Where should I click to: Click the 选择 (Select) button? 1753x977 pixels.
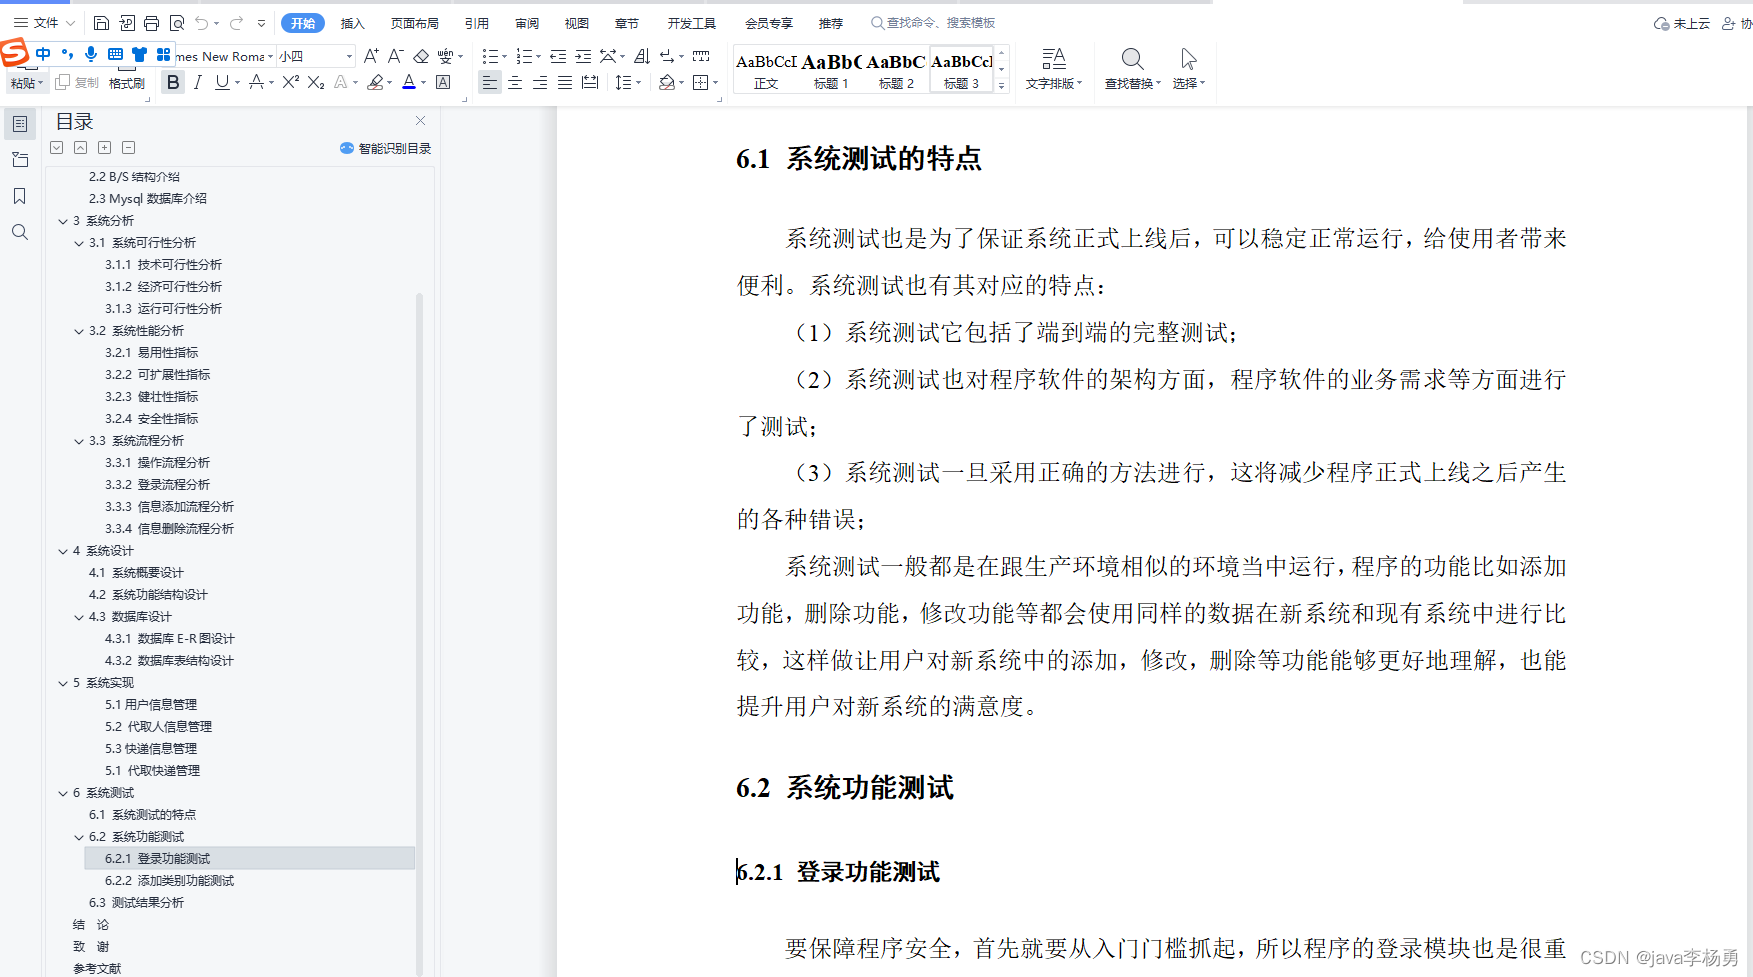pos(1188,69)
